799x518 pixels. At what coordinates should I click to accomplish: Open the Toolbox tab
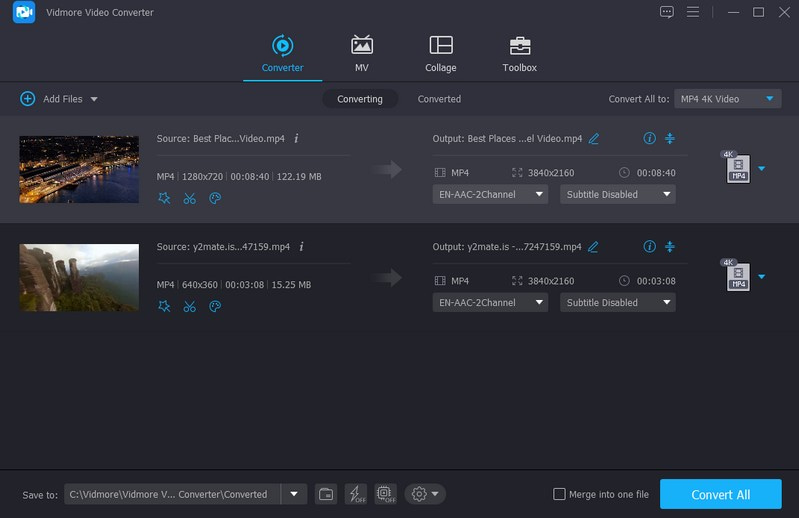click(519, 54)
